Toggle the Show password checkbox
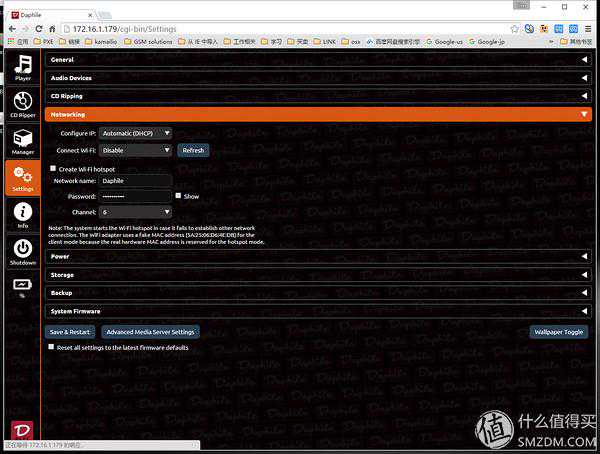The height and width of the screenshot is (454, 600). click(178, 196)
